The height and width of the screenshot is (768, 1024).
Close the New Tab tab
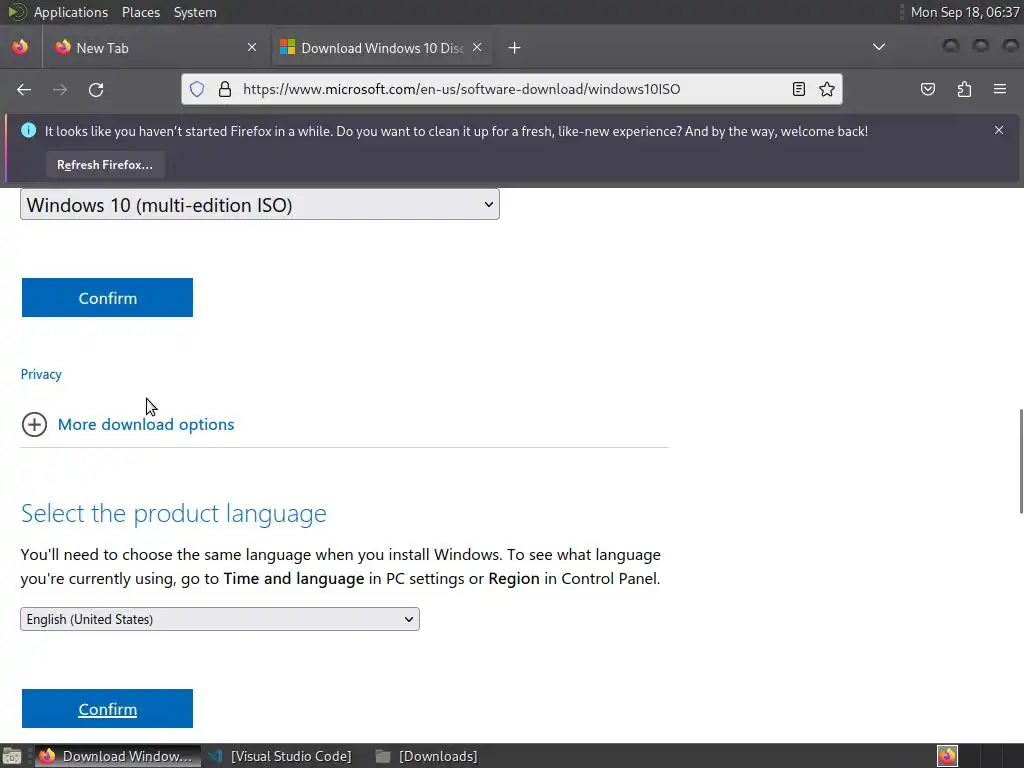(x=252, y=47)
